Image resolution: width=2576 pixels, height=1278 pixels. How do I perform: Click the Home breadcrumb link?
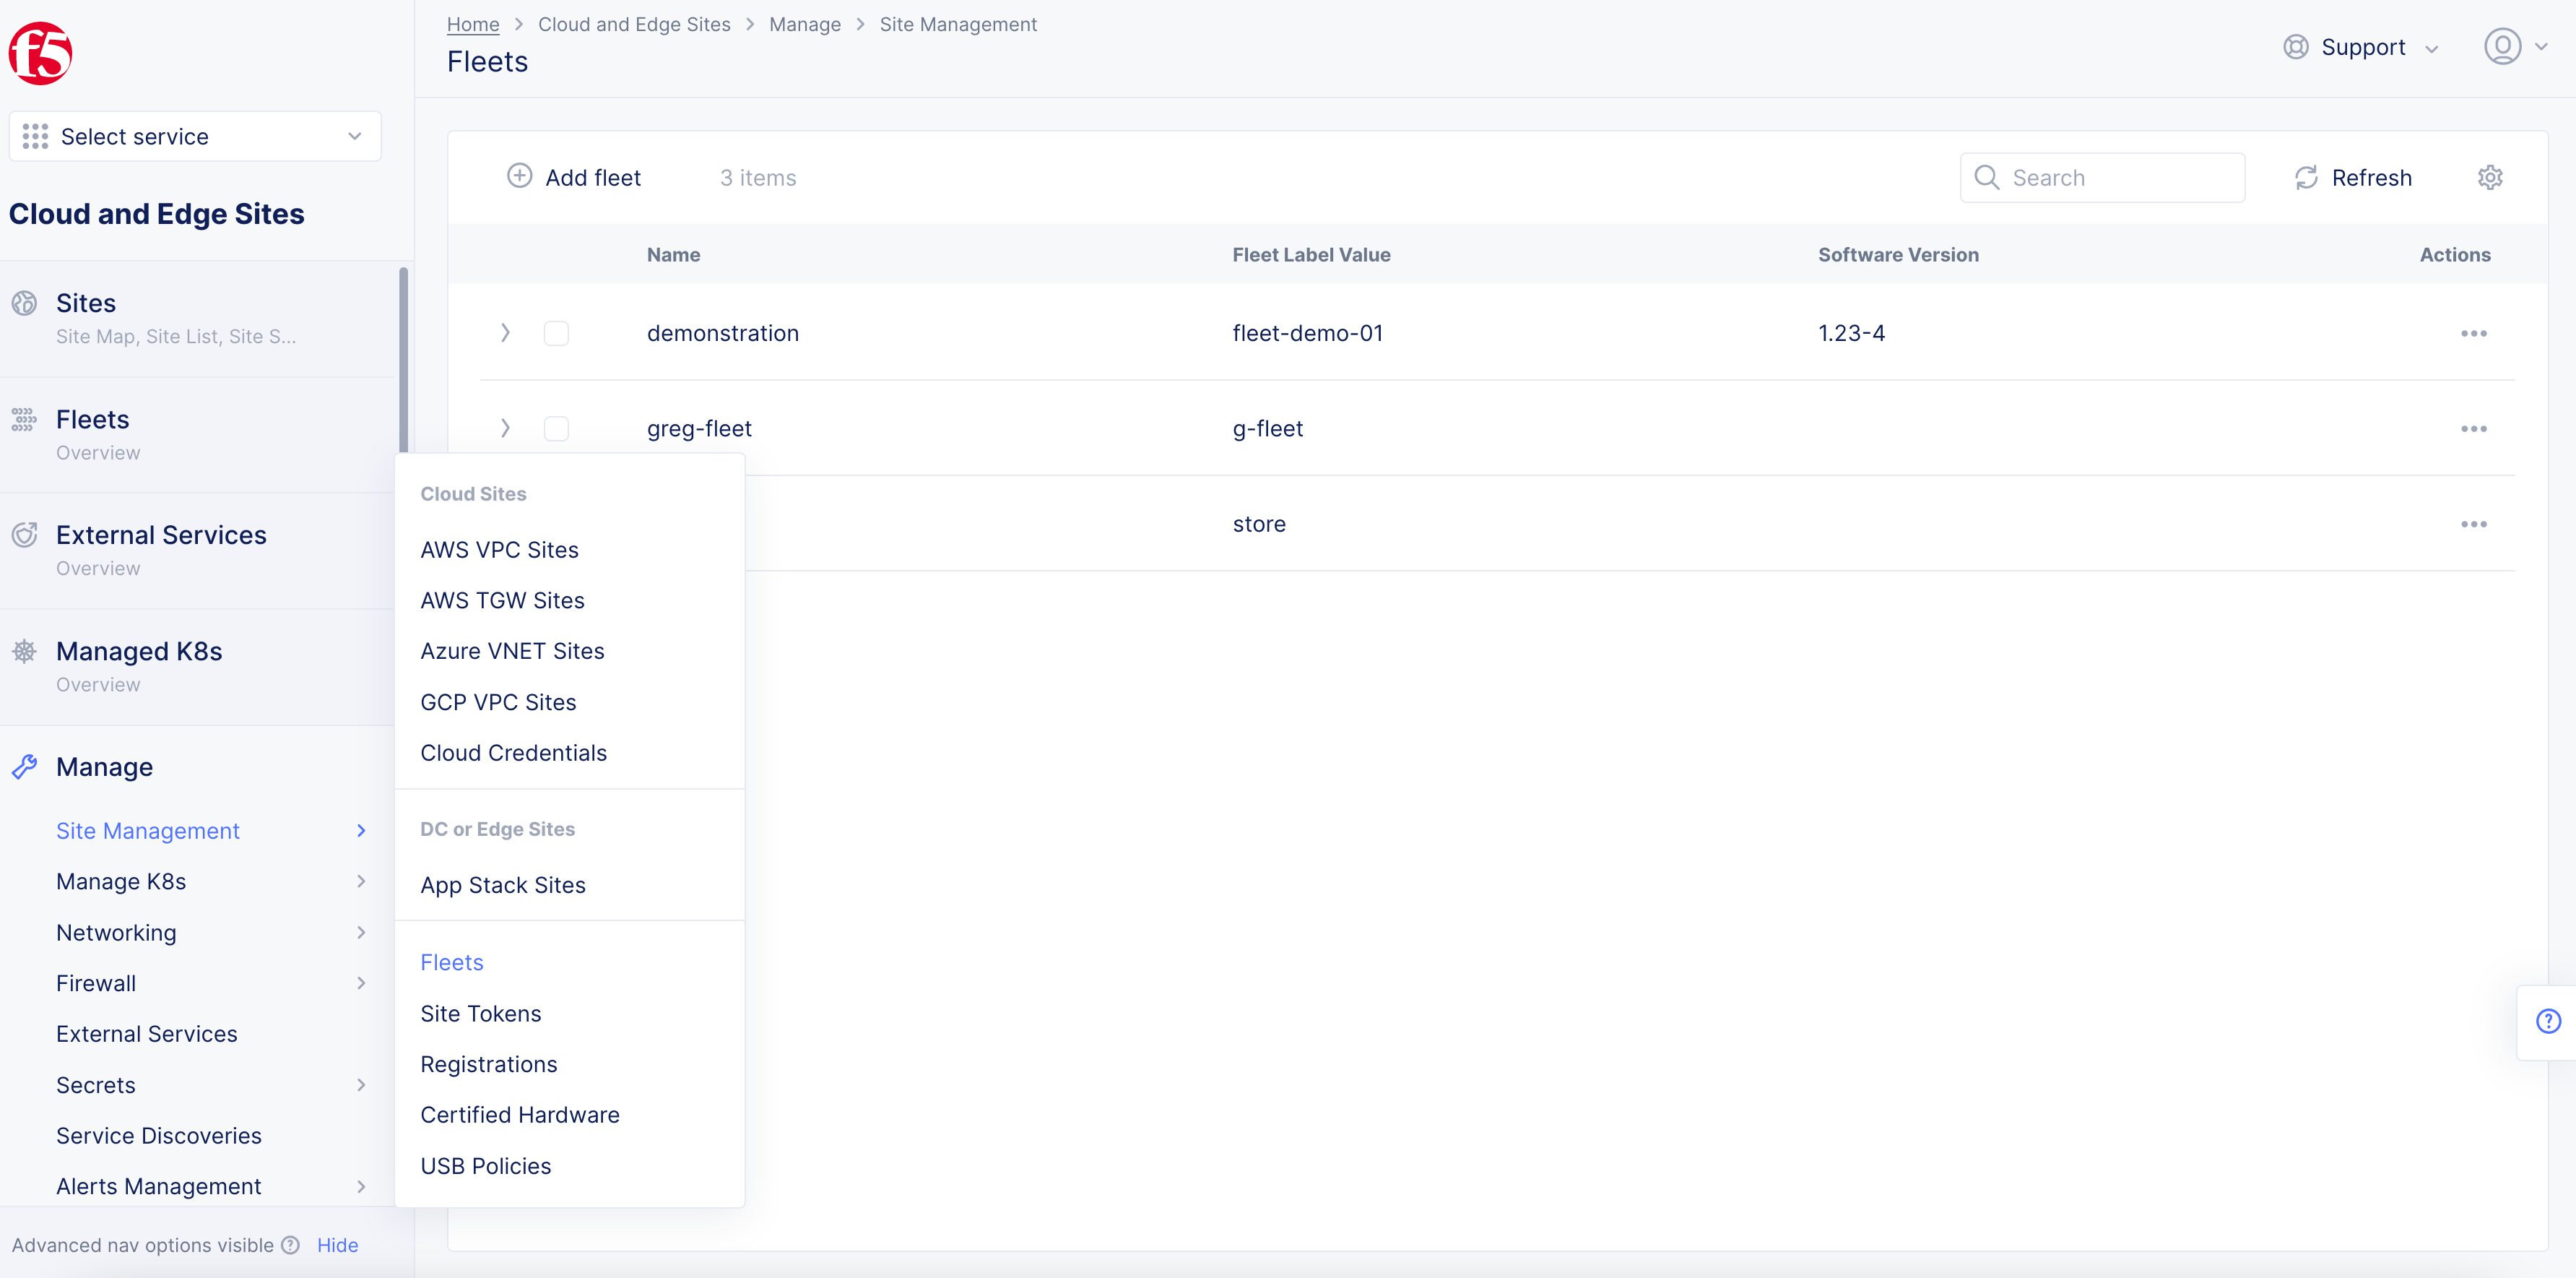click(x=472, y=24)
